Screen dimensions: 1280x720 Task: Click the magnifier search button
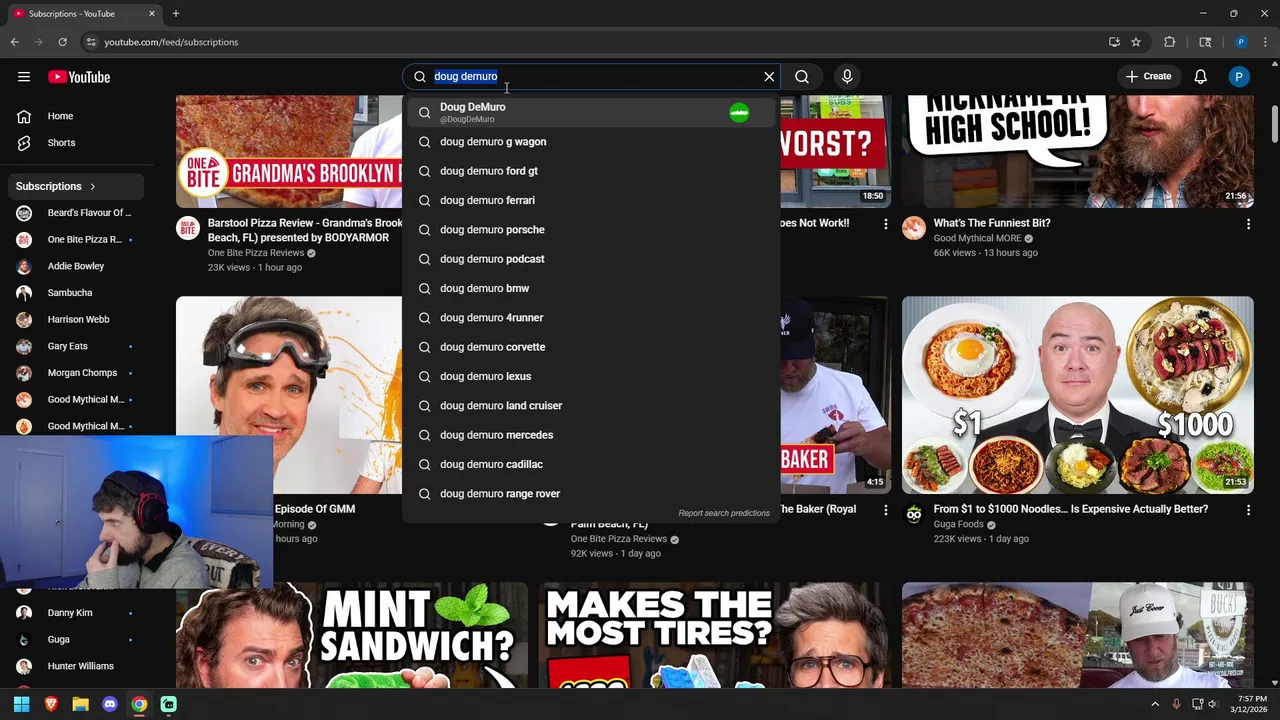click(x=802, y=77)
